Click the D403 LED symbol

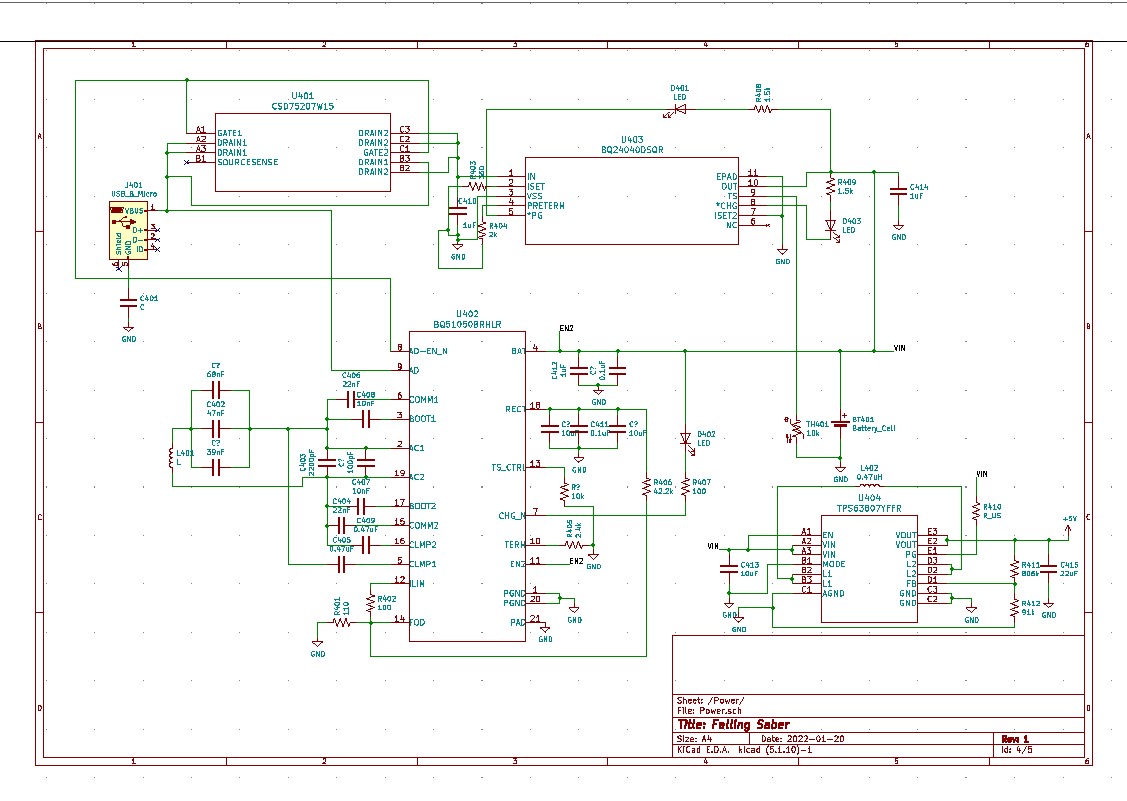[829, 227]
